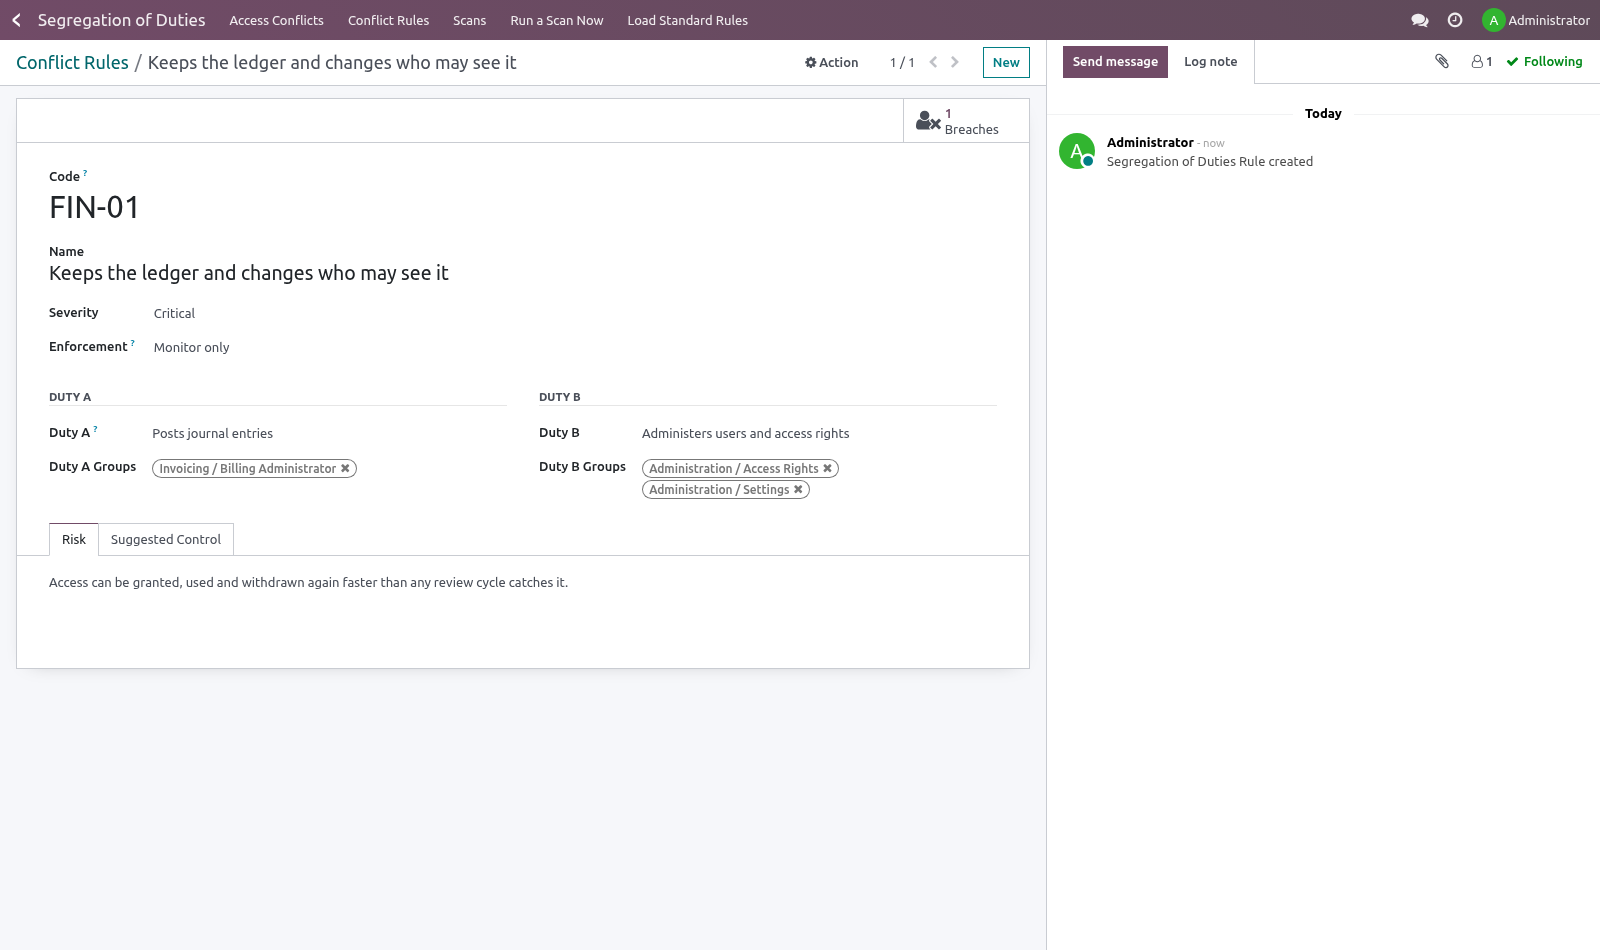Click the back arrow beside Segregation of Duties
The width and height of the screenshot is (1600, 950).
click(x=16, y=20)
